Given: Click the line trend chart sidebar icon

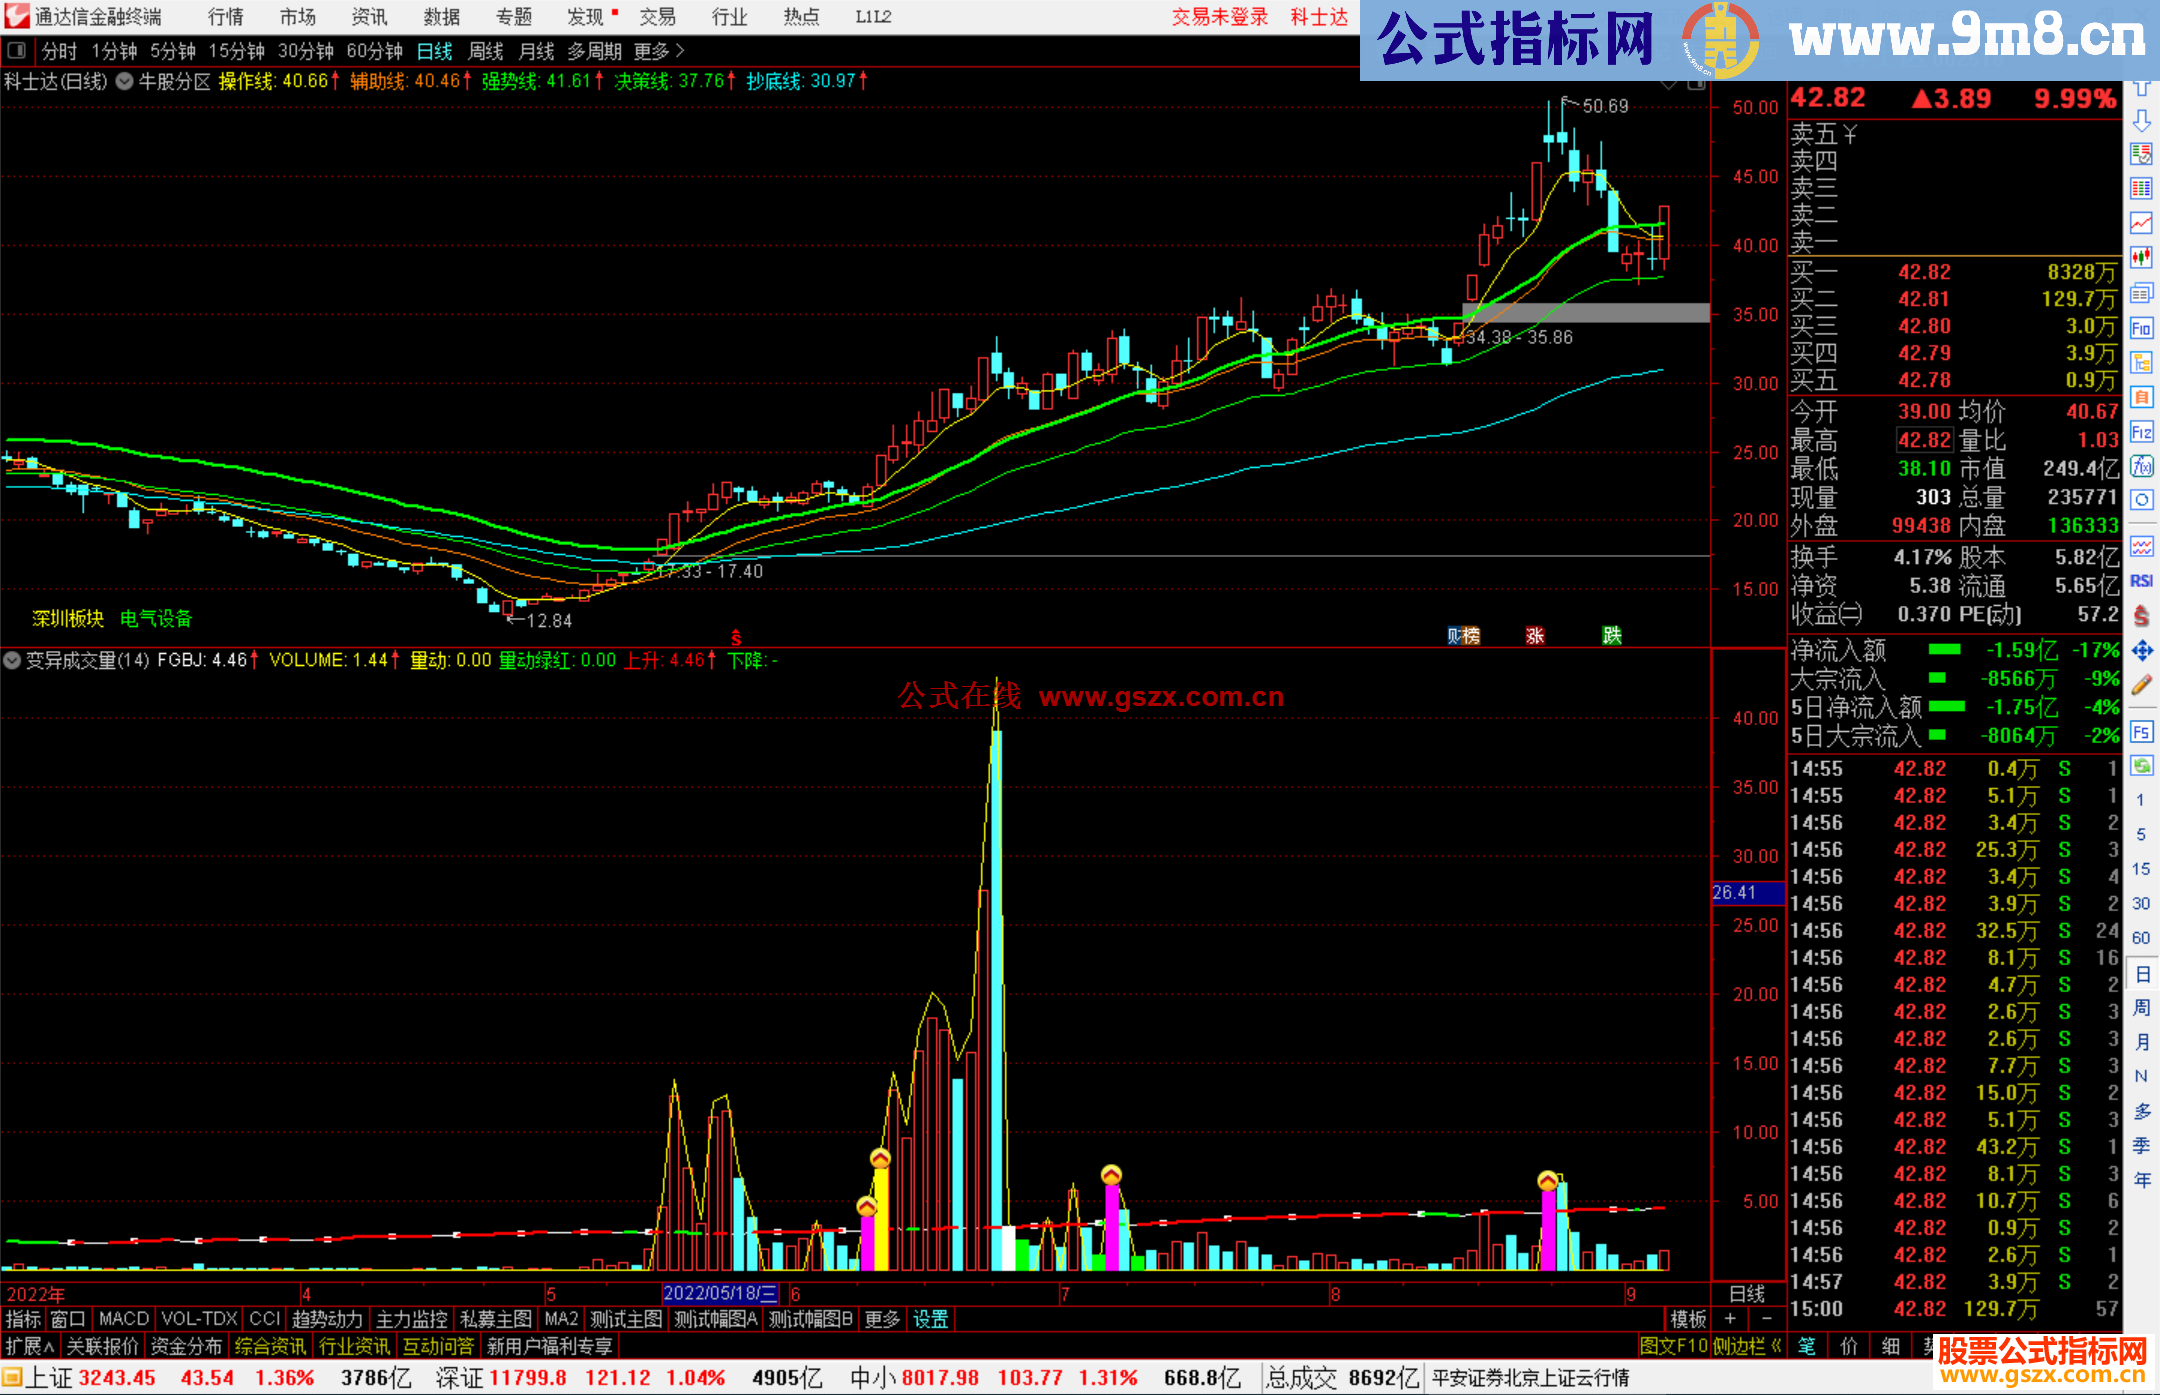Looking at the screenshot, I should [x=2141, y=223].
